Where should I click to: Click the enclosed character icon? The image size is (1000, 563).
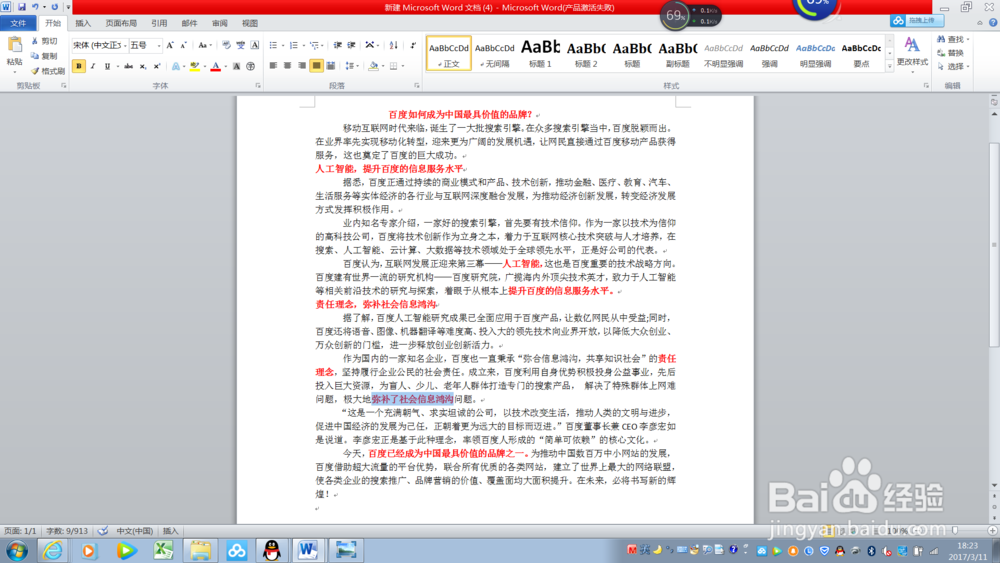(251, 66)
